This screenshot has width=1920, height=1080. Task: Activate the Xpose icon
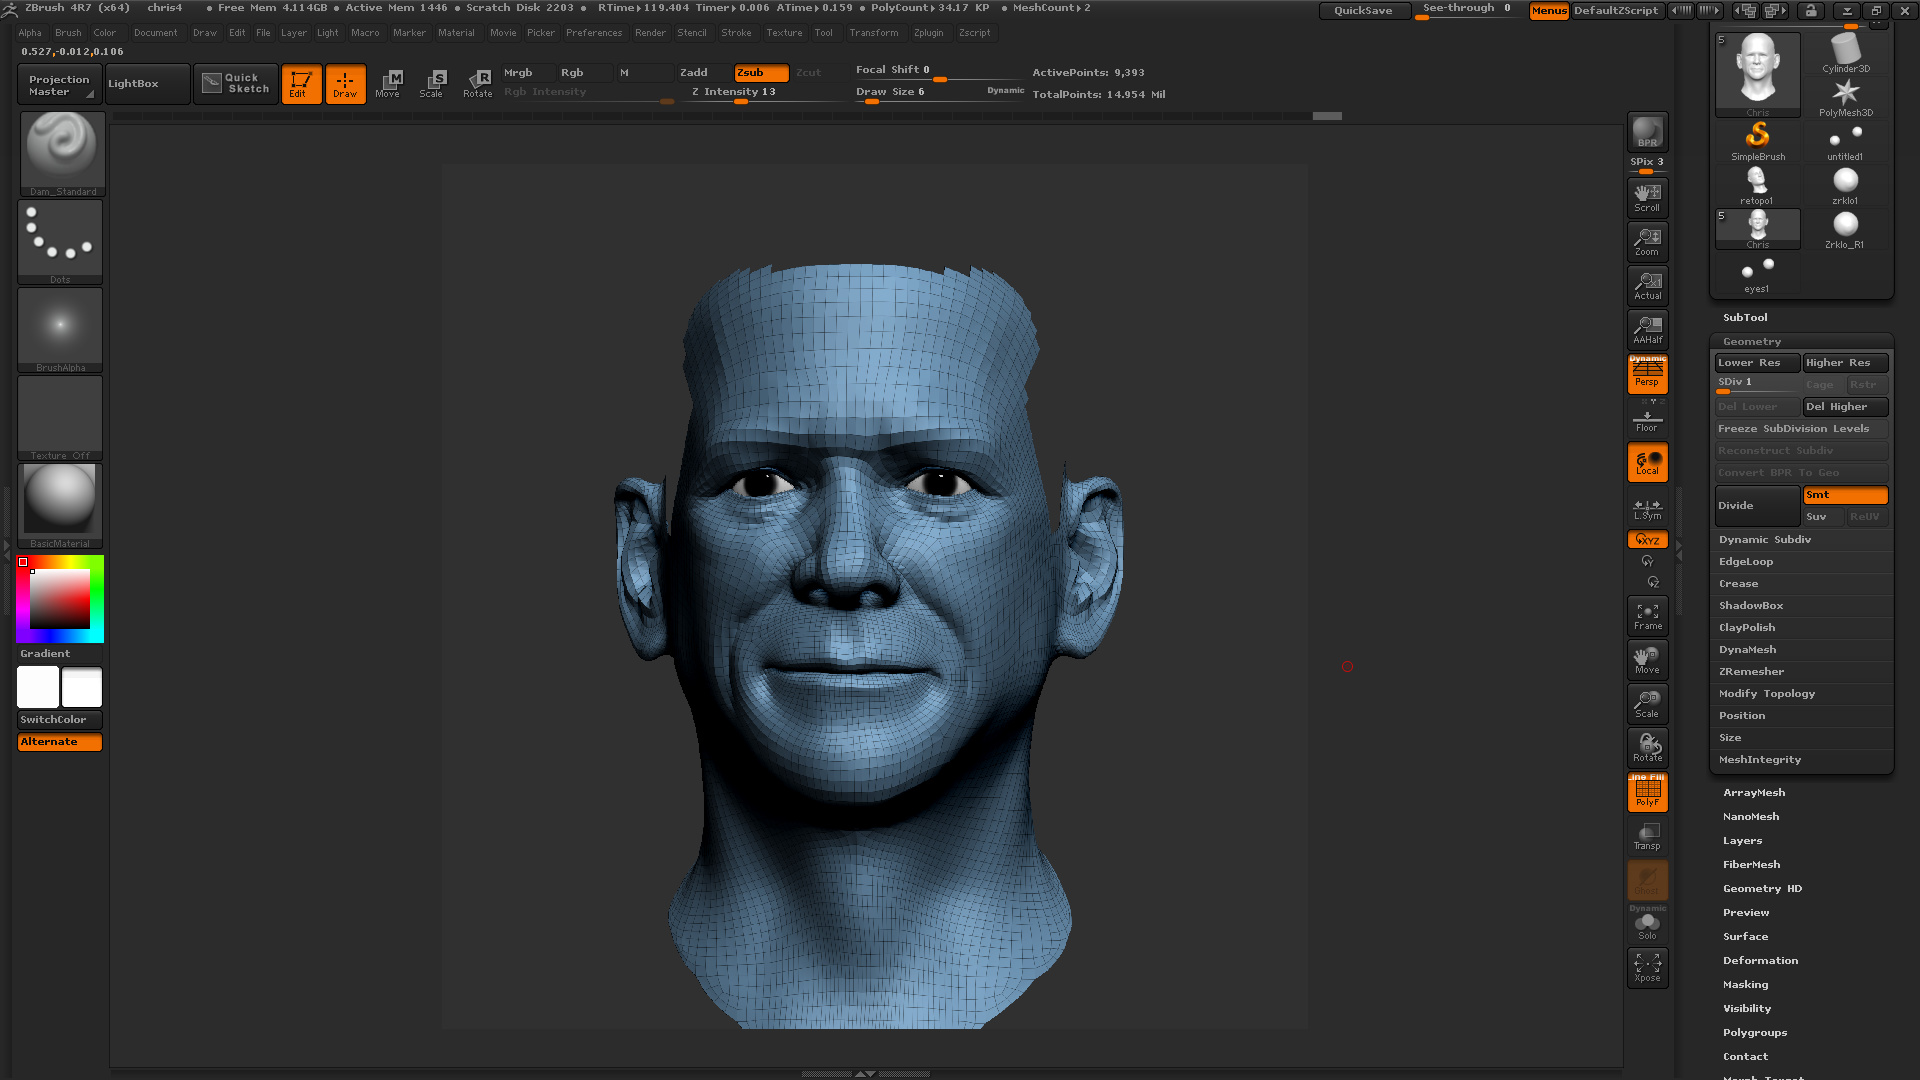point(1647,968)
